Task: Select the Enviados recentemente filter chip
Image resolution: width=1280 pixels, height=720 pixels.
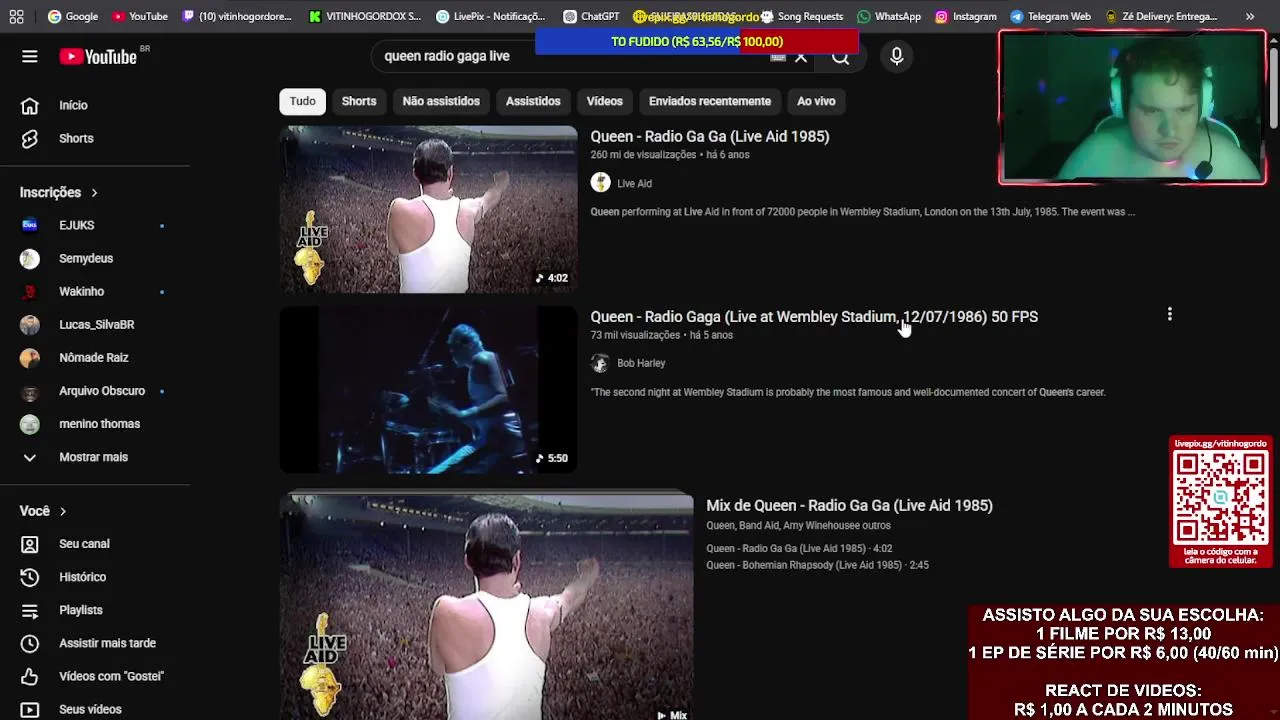Action: point(710,101)
